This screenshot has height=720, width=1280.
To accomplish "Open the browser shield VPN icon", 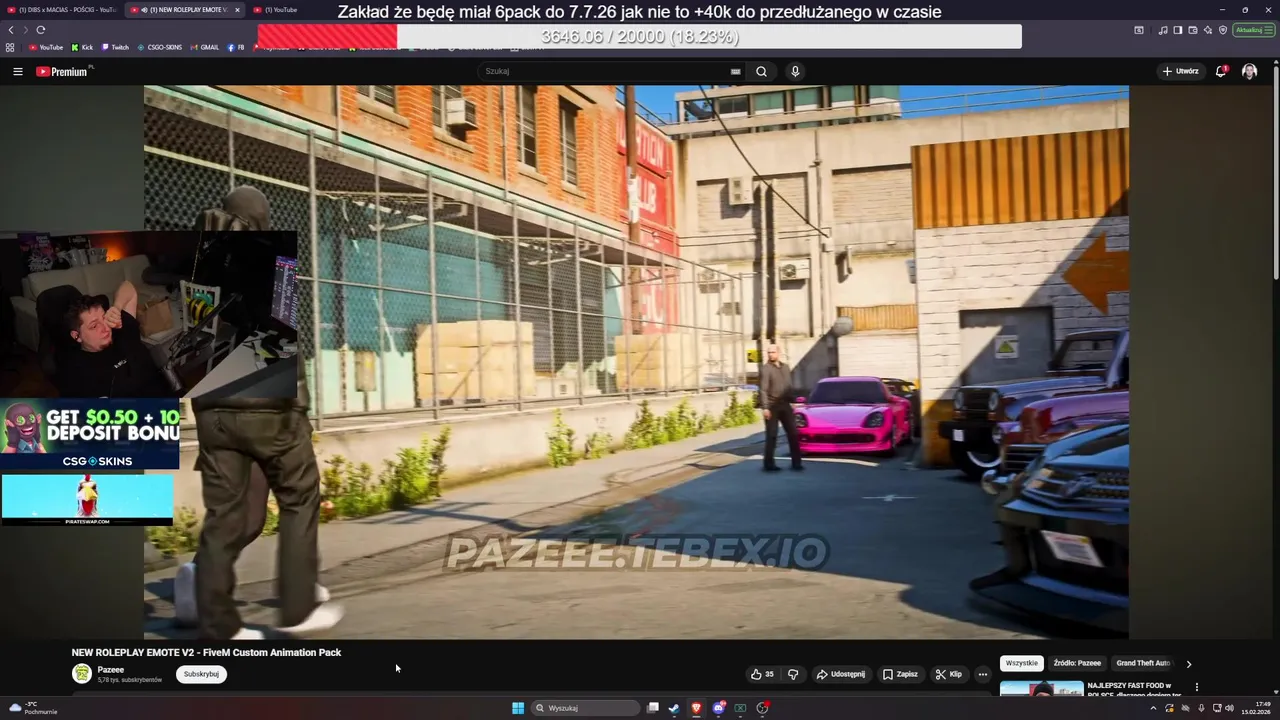I will tap(1223, 30).
